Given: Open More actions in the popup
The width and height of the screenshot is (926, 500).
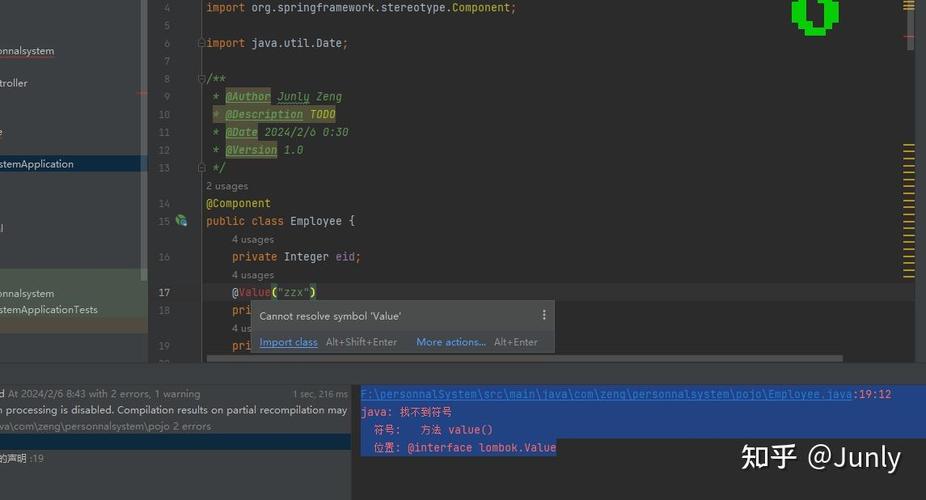Looking at the screenshot, I should click(451, 342).
